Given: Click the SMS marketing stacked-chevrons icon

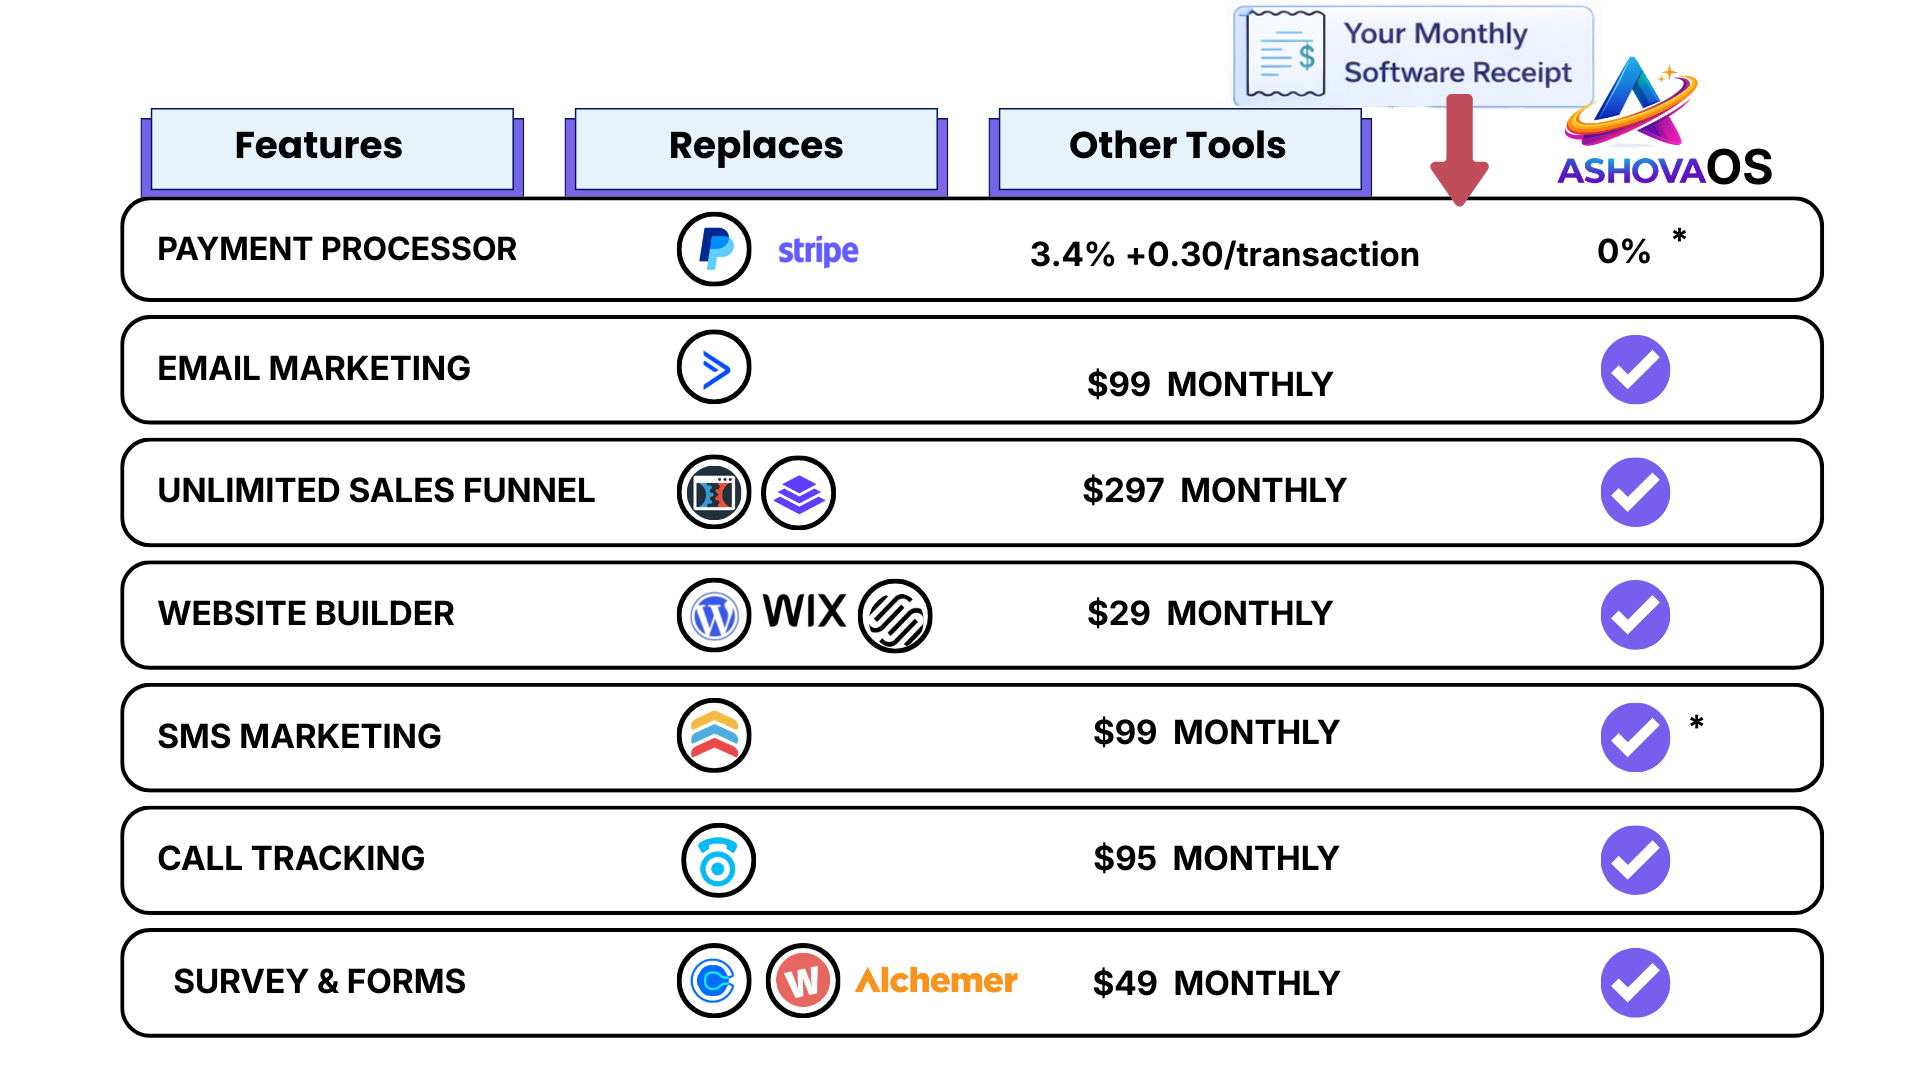Looking at the screenshot, I should [714, 736].
